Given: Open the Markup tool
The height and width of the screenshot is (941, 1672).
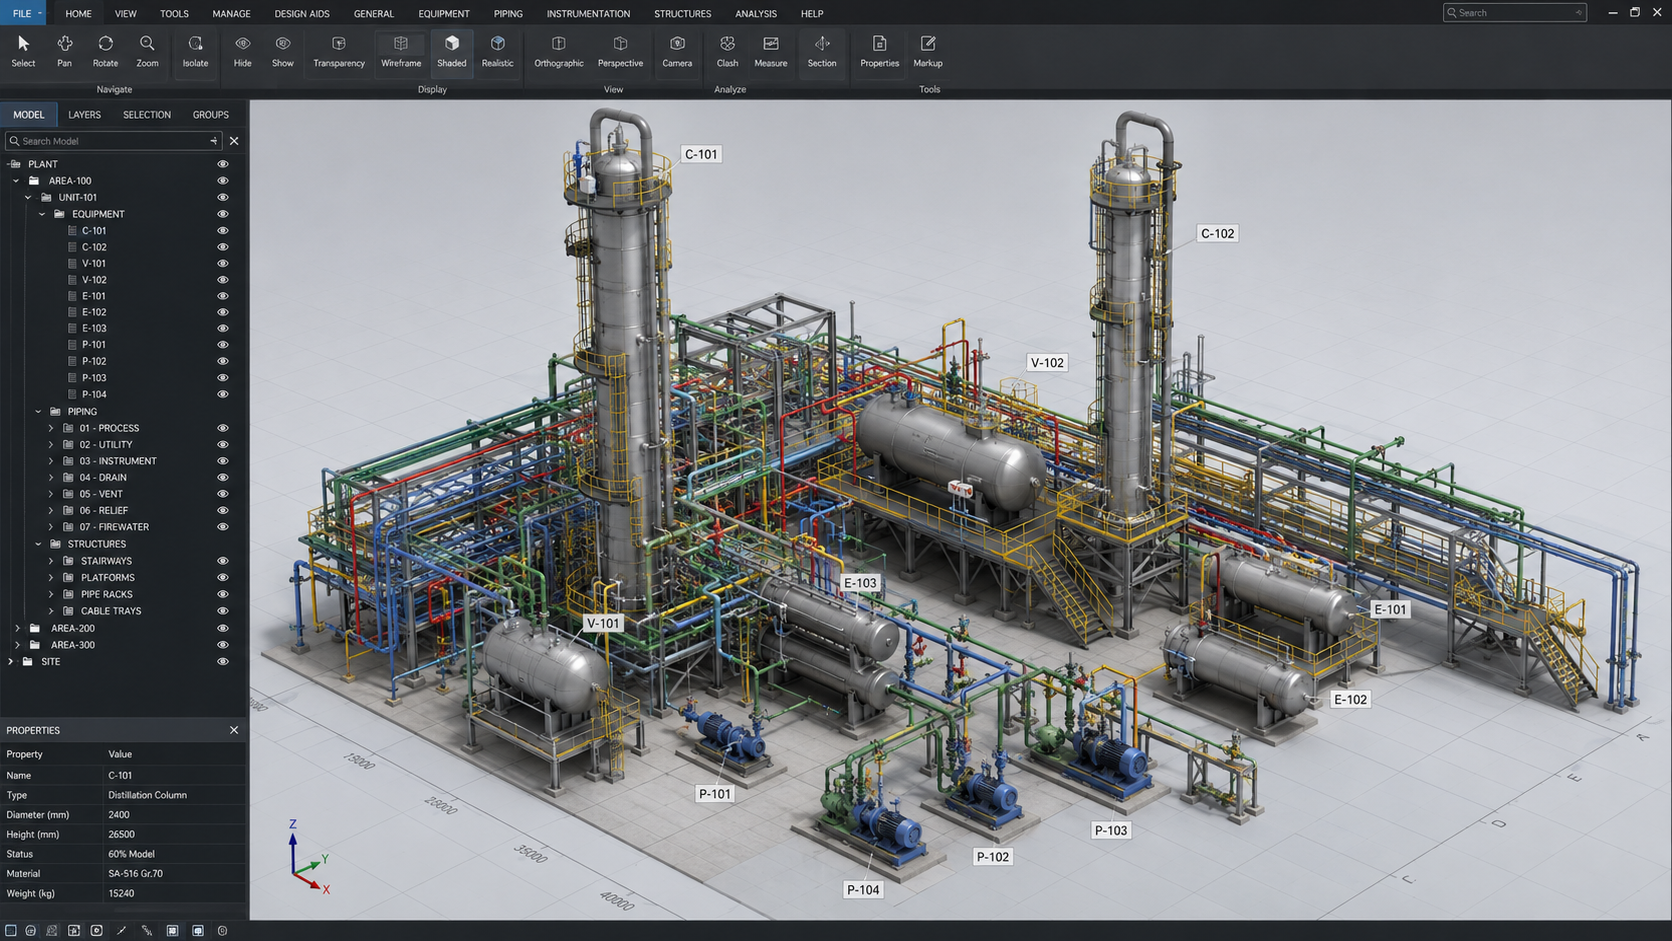Looking at the screenshot, I should [928, 51].
